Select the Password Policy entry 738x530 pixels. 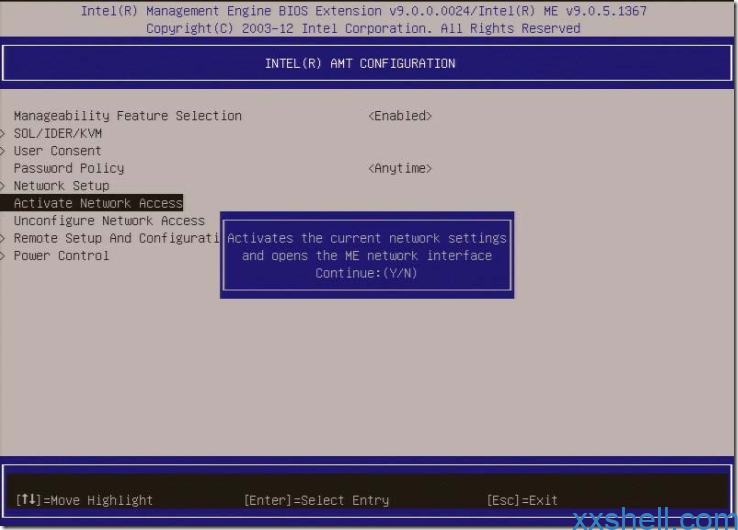tap(69, 168)
